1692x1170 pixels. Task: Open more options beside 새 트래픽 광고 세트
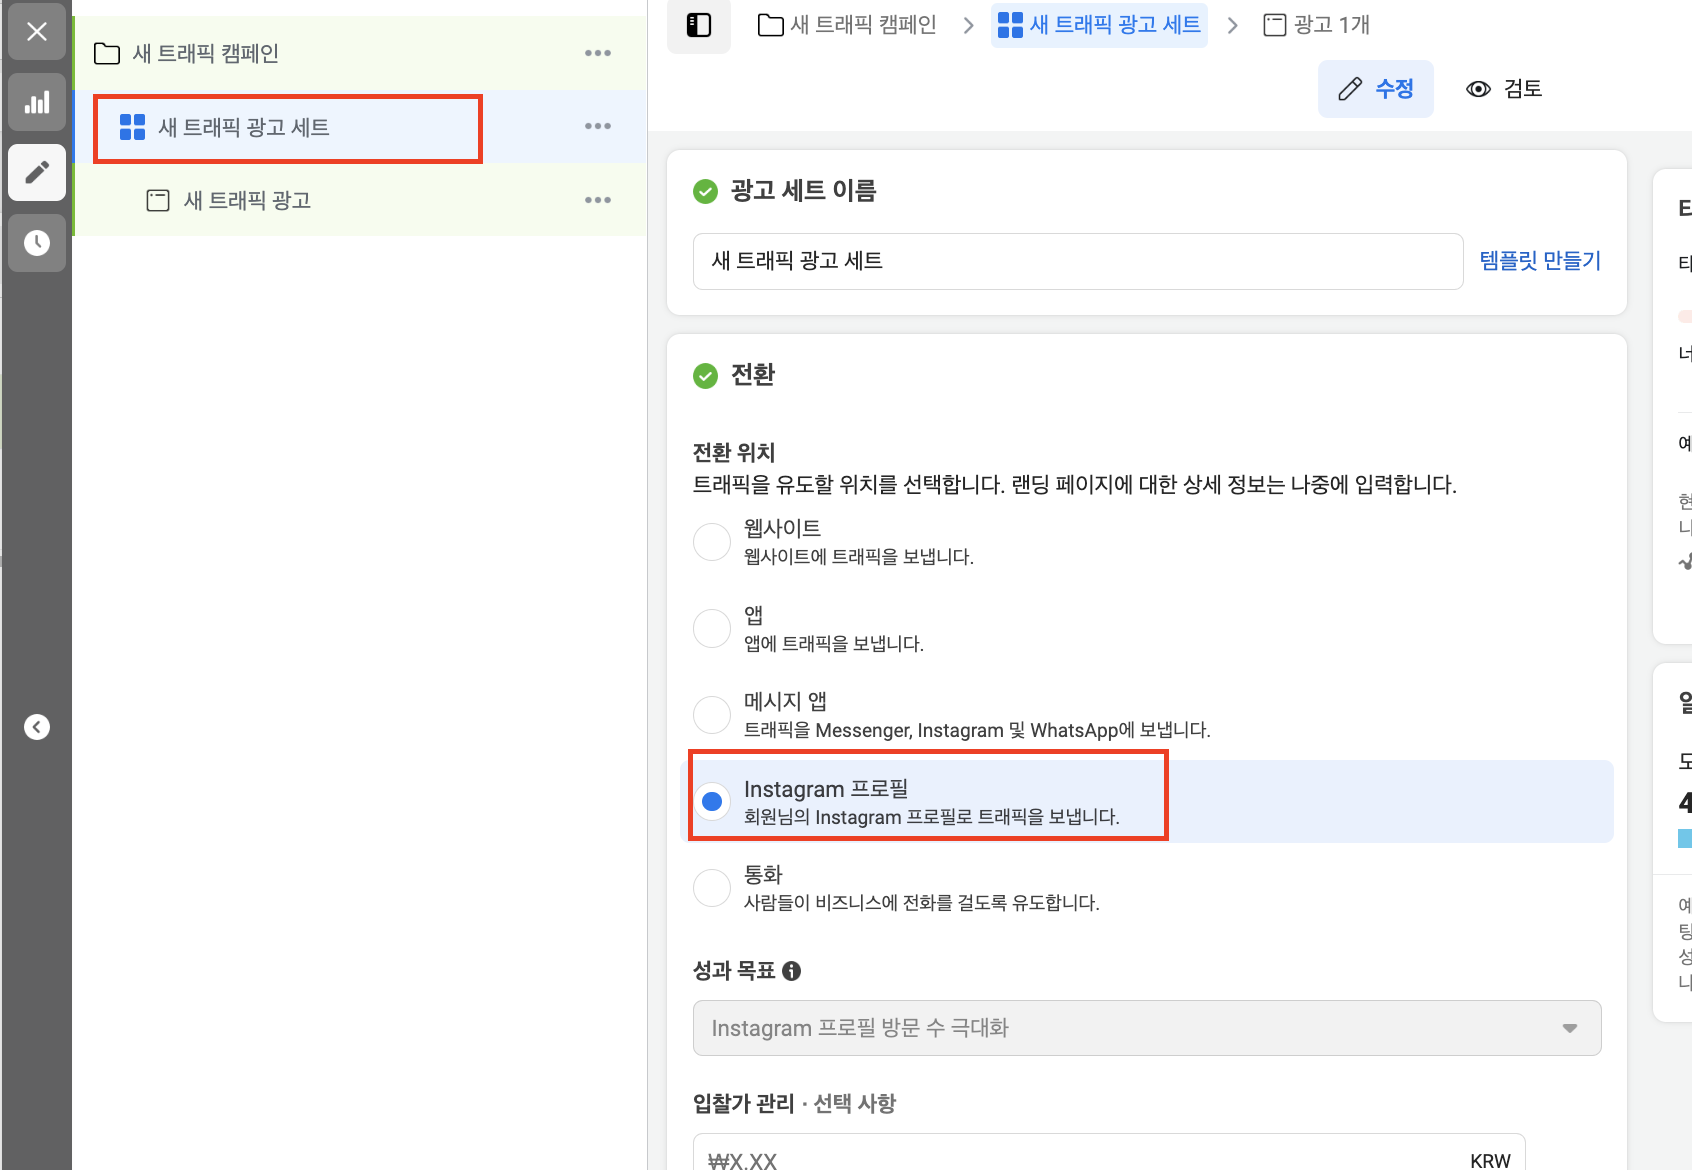[x=597, y=126]
